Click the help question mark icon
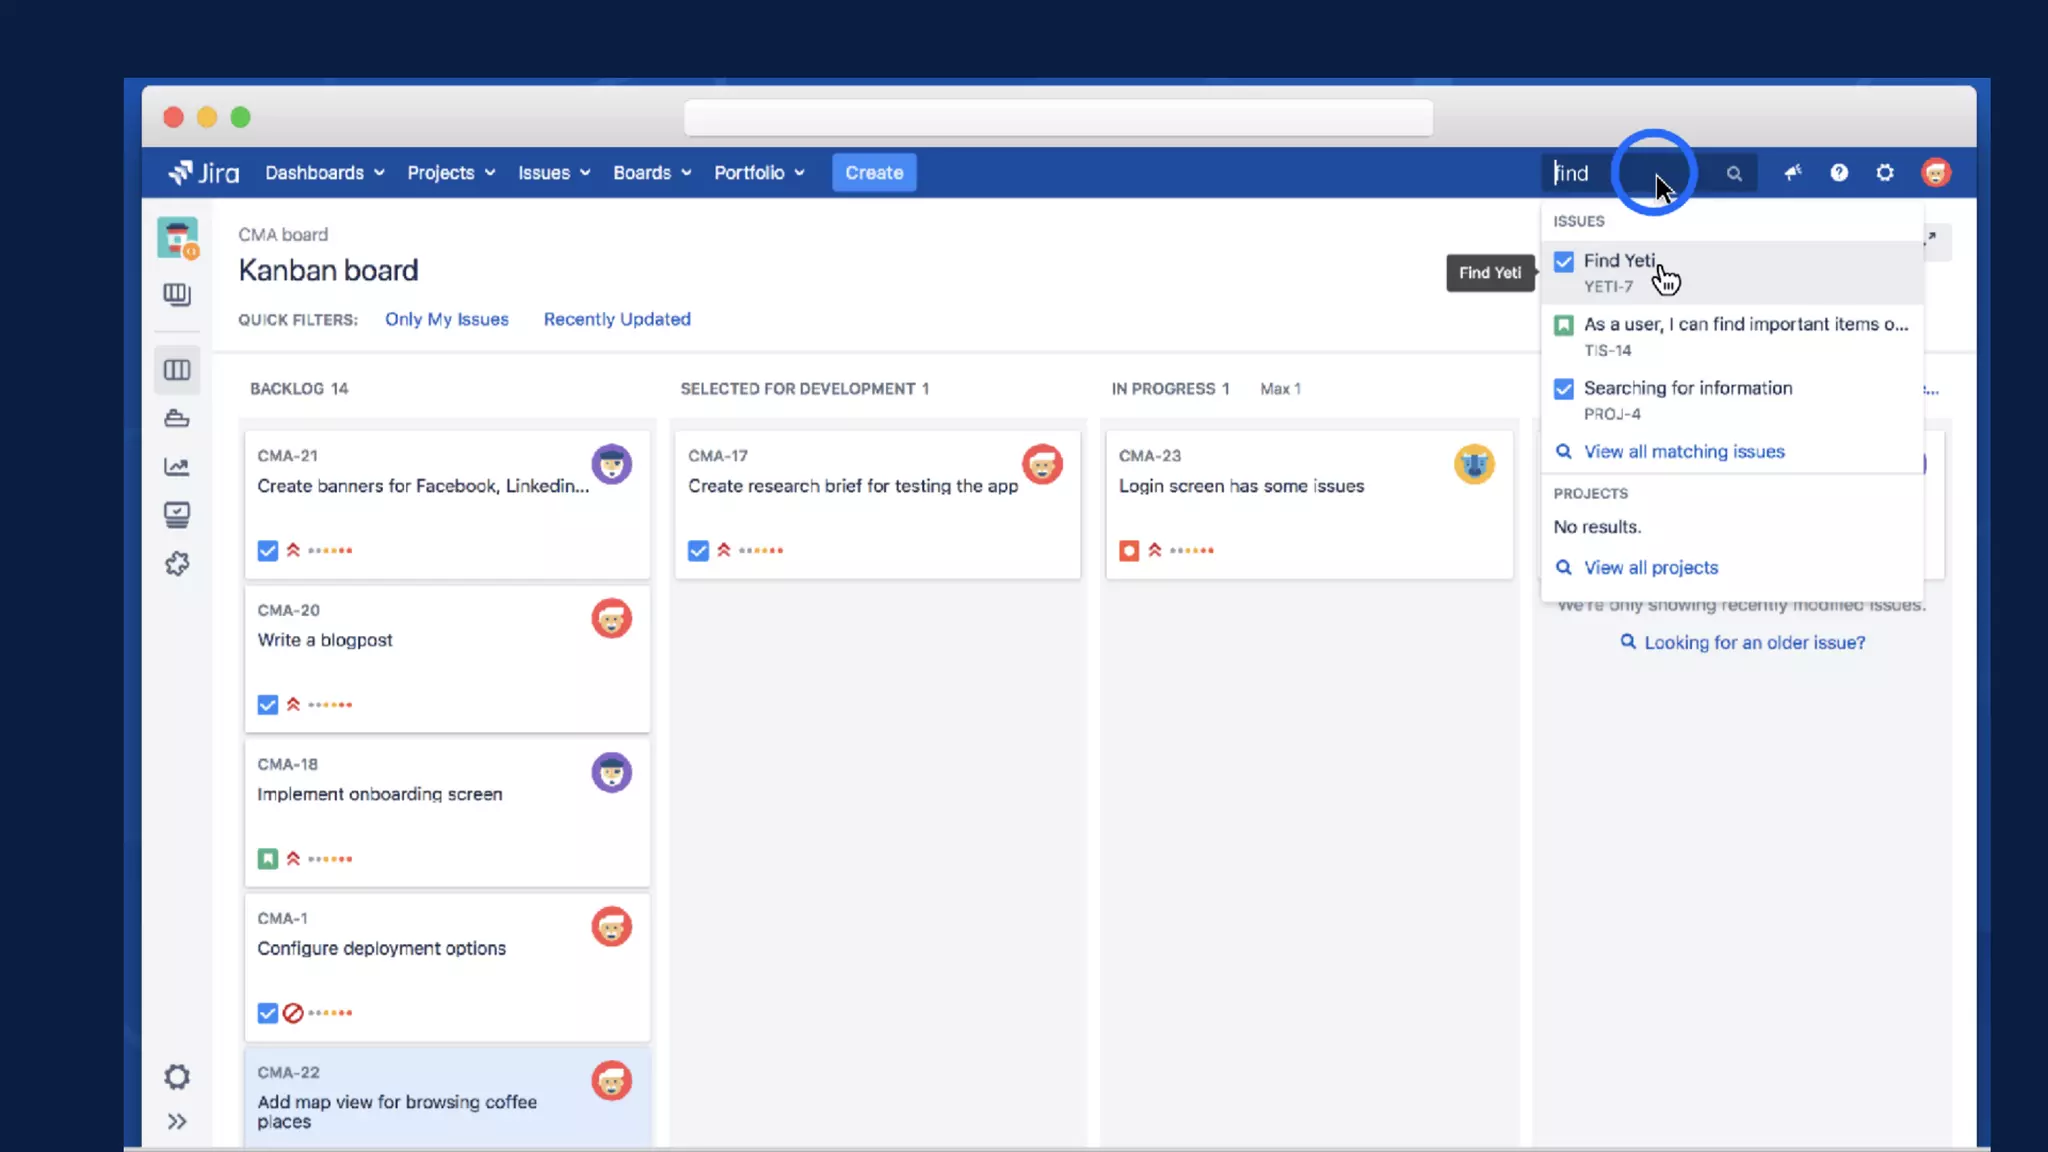 point(1839,173)
